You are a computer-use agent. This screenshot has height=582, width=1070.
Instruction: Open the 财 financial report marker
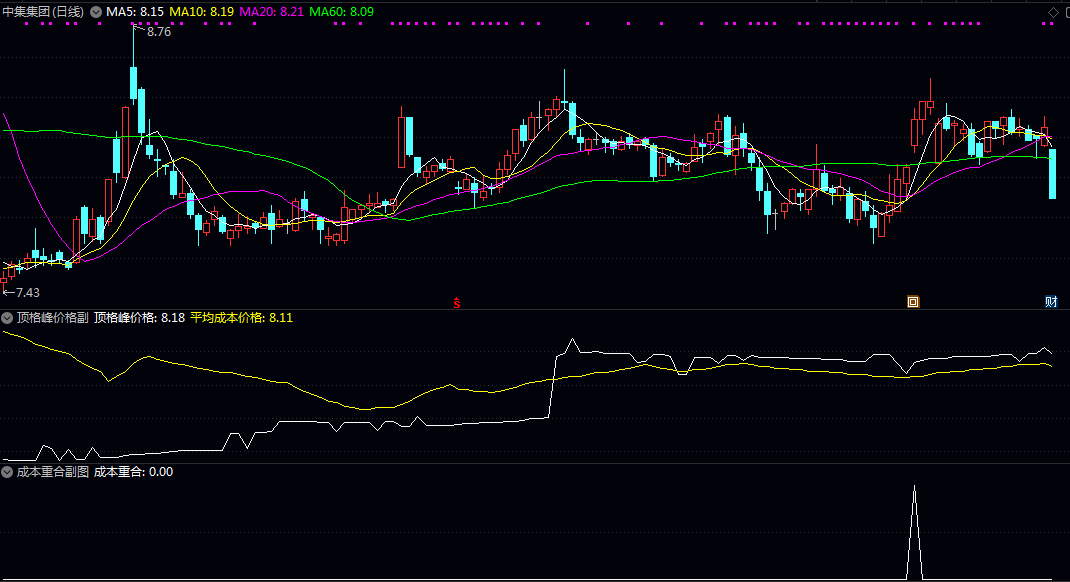(x=1051, y=301)
